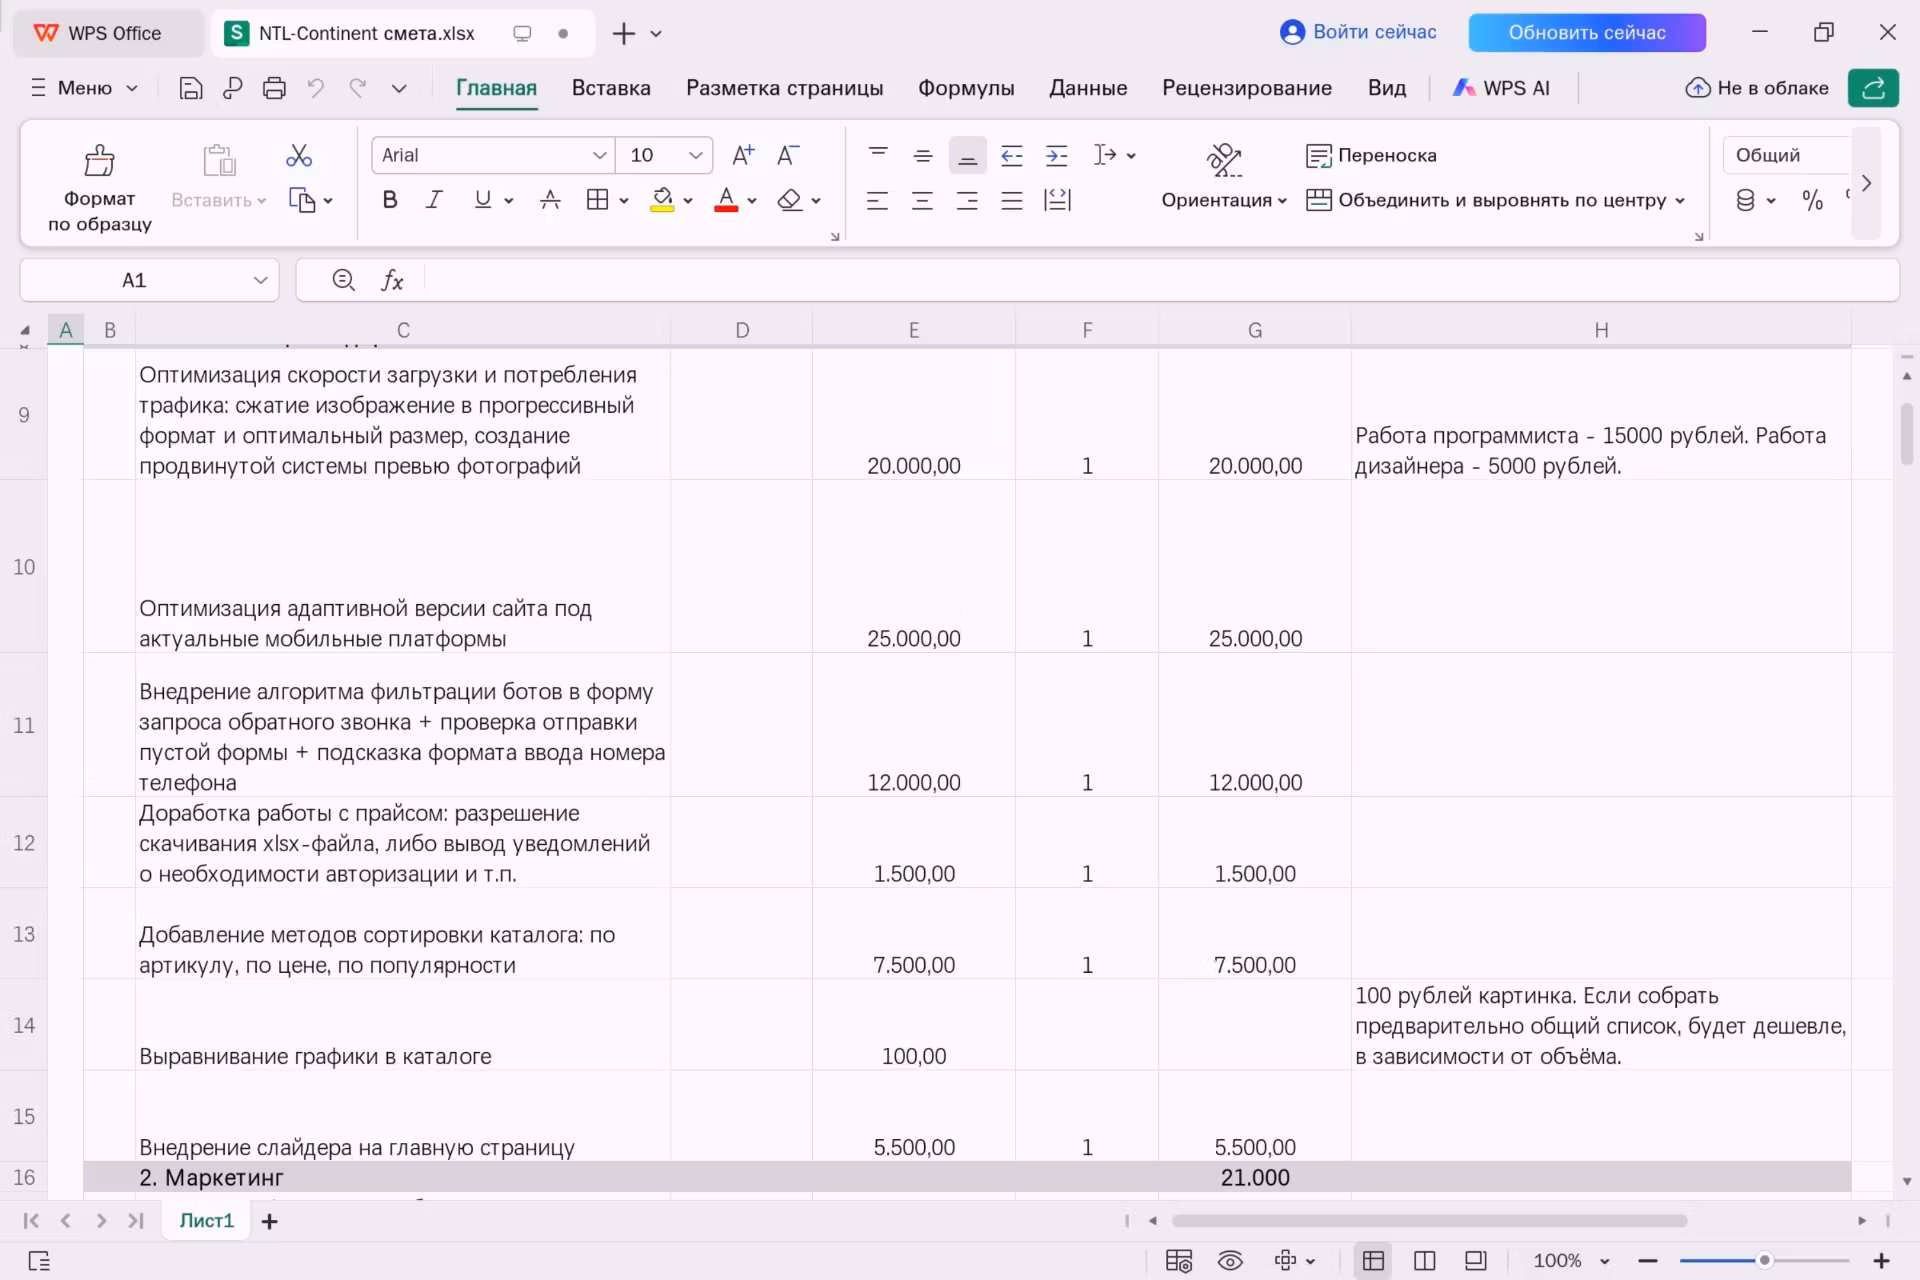
Task: Click the Currency format icon
Action: coord(1745,200)
